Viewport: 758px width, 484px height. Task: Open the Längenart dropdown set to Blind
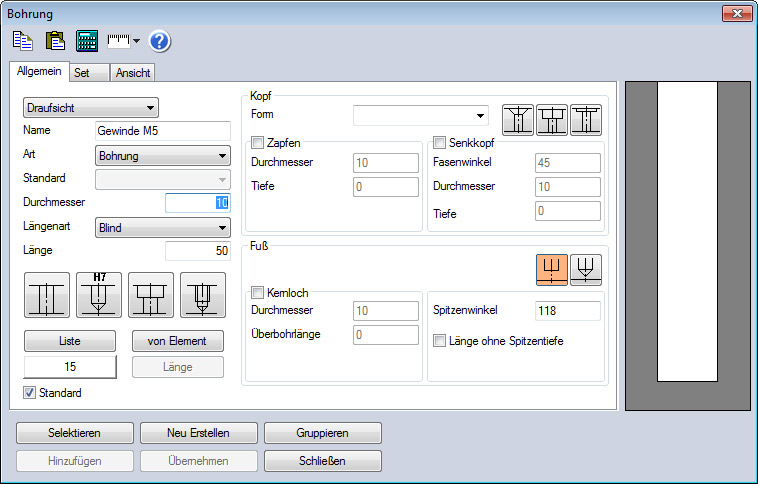pos(162,227)
